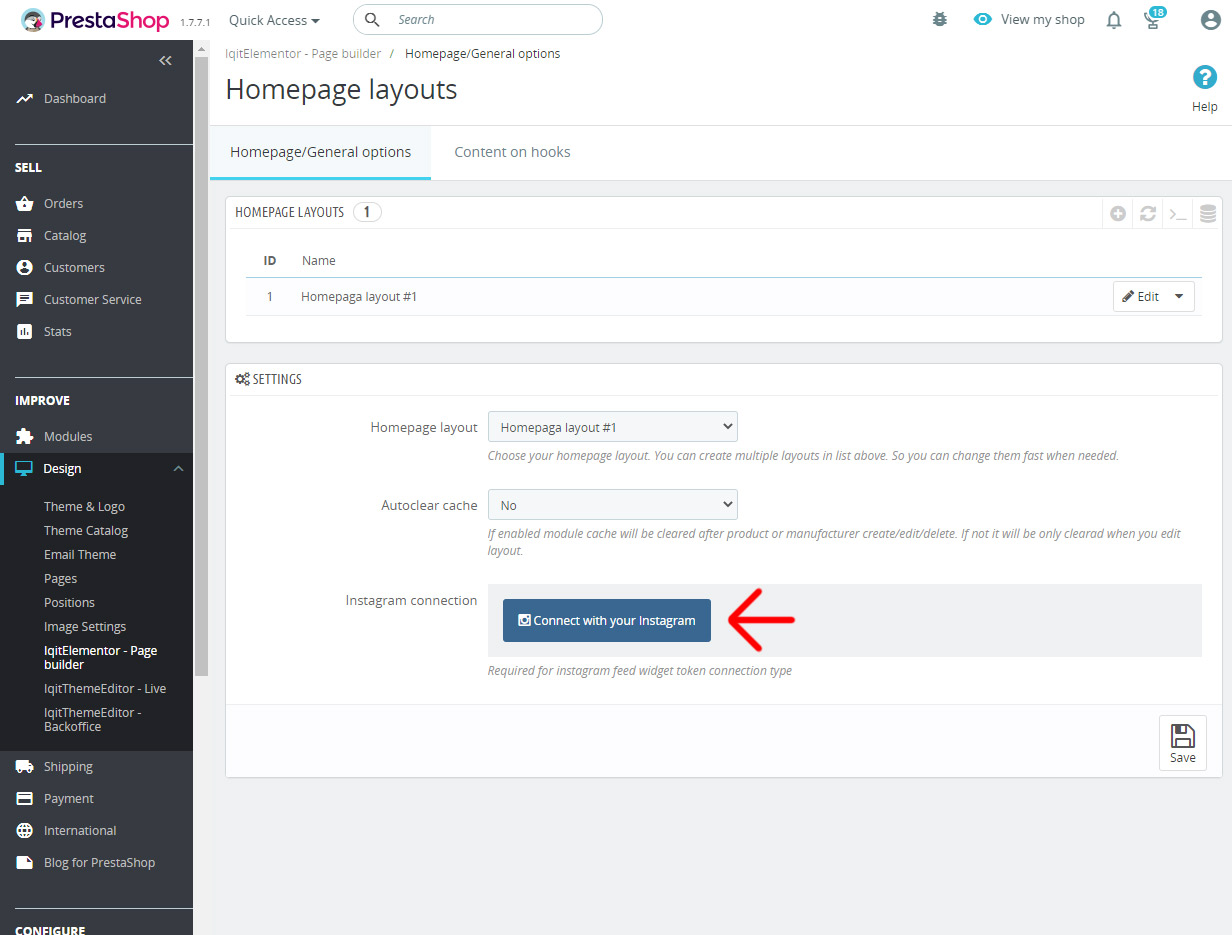The width and height of the screenshot is (1232, 935).
Task: Click the View my shop link
Action: click(1042, 19)
